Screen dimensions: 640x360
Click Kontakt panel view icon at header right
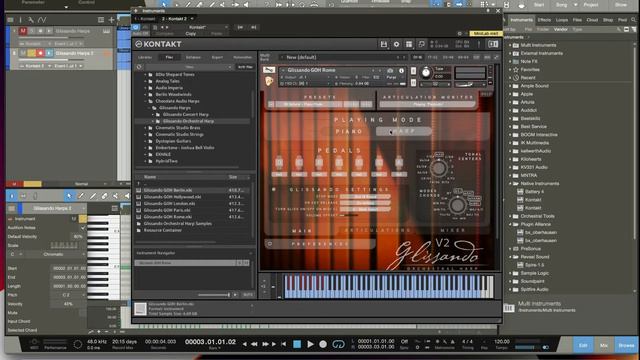[x=493, y=44]
